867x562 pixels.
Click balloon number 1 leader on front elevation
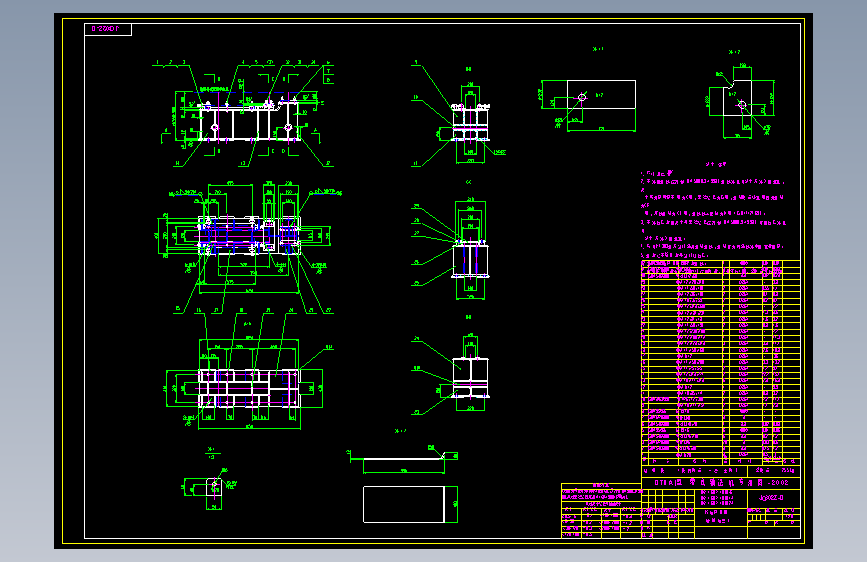tap(158, 63)
